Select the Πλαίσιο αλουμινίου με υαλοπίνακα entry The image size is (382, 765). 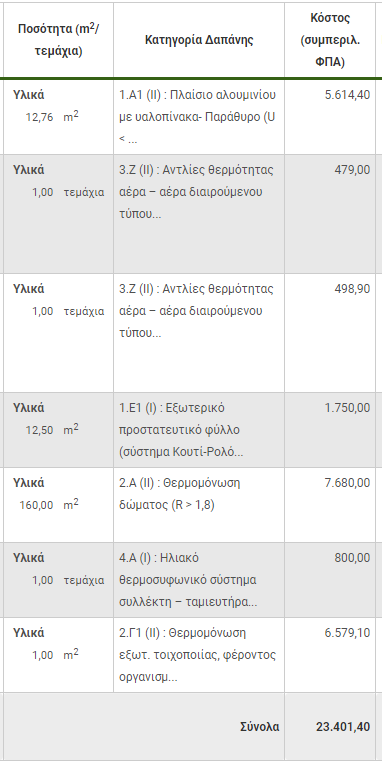coord(198,117)
